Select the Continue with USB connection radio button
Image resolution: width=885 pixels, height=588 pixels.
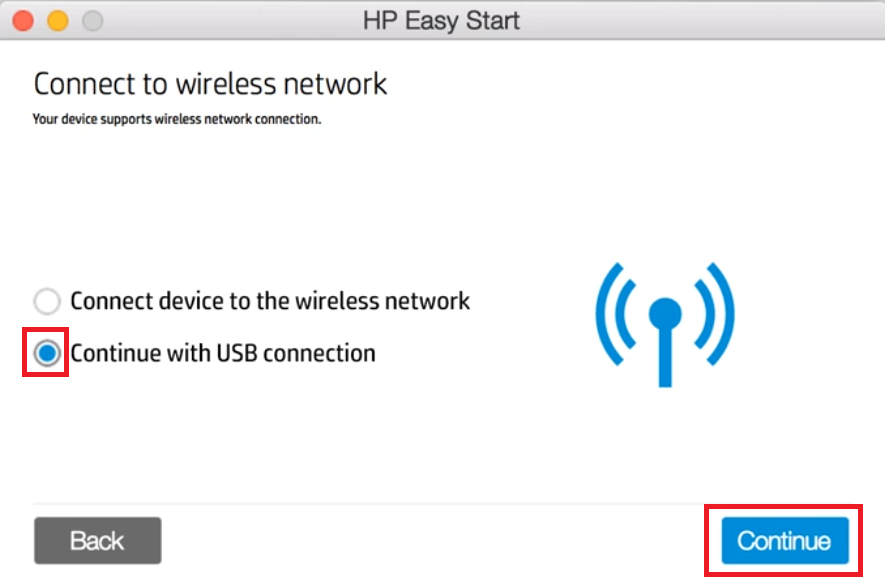click(x=47, y=353)
